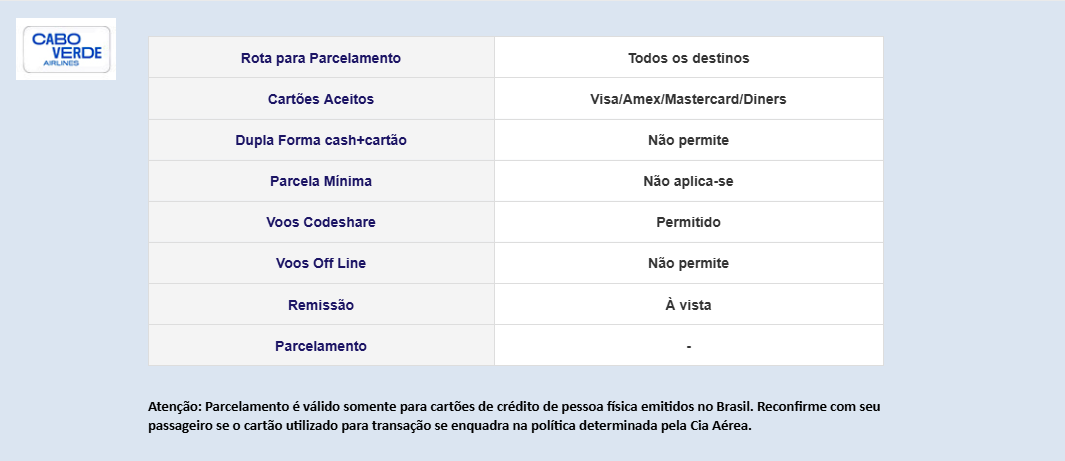1065x461 pixels.
Task: Click the Atenção word in the notice
Action: 175,407
